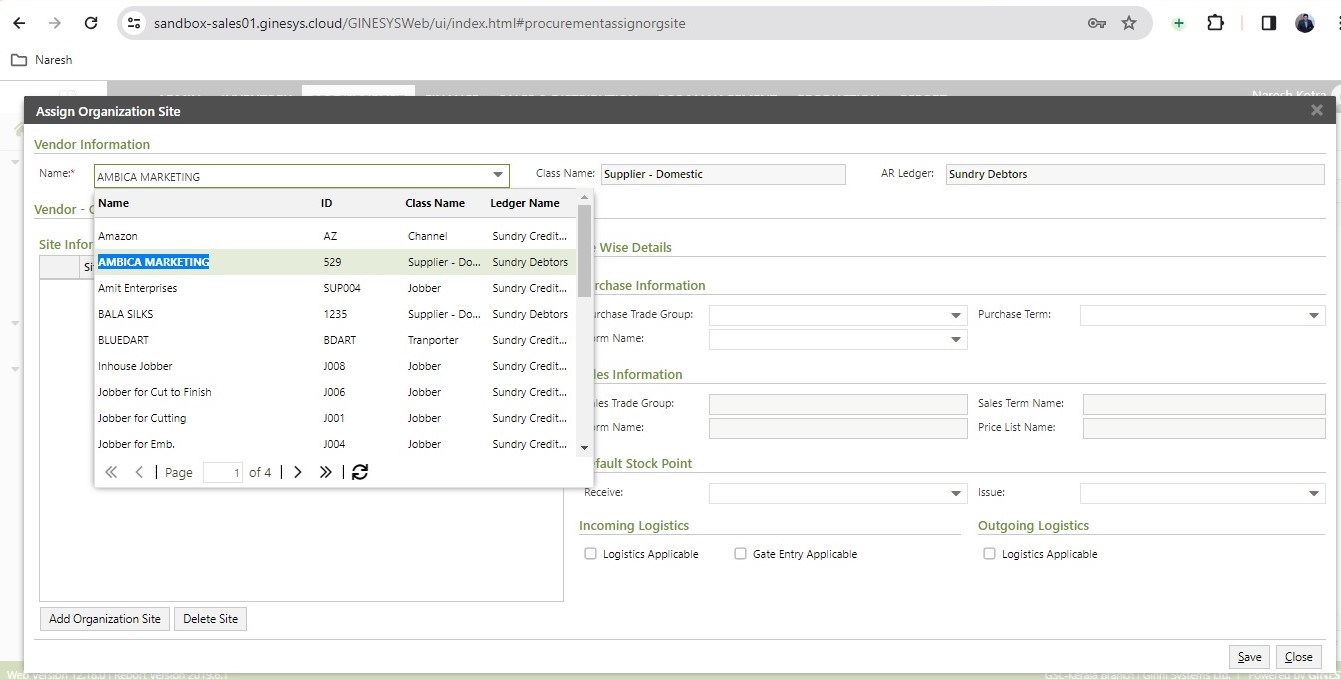
Task: Open saved passwords key icon
Action: click(1097, 23)
